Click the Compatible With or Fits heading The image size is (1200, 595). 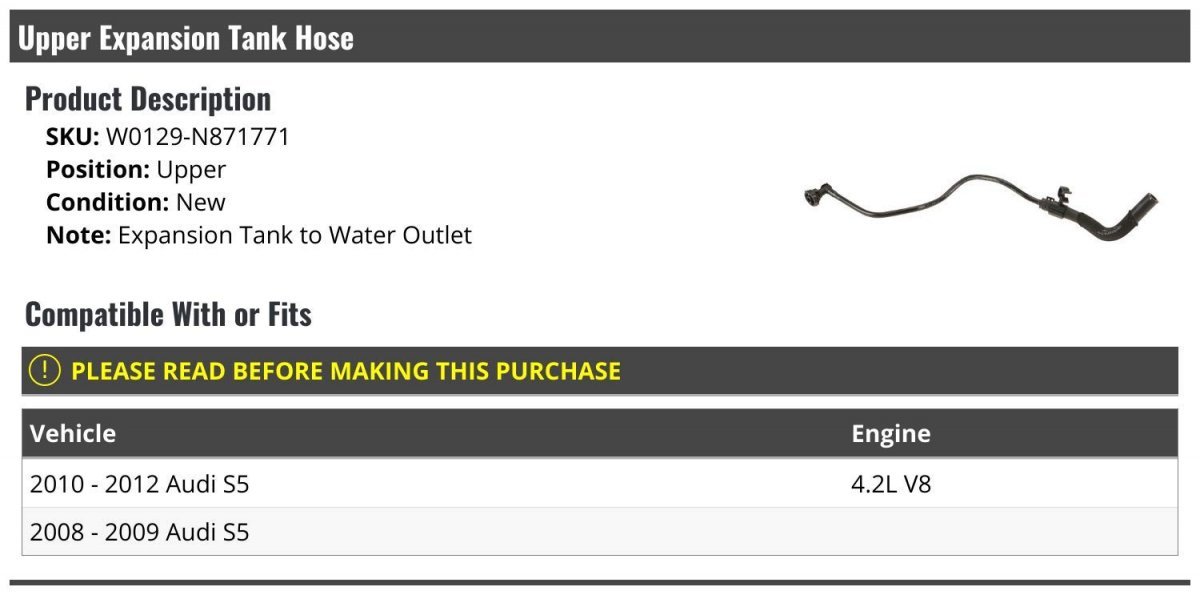click(168, 314)
